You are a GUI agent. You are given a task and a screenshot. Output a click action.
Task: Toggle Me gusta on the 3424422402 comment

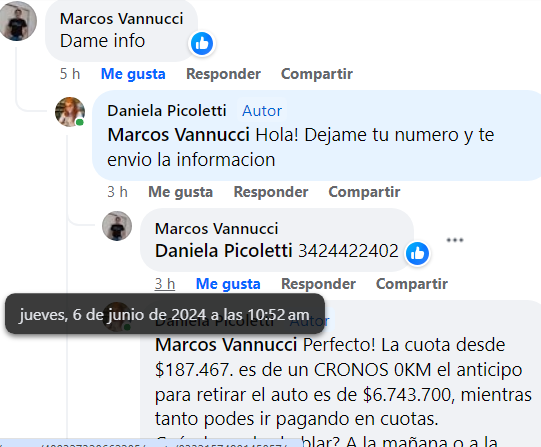point(228,284)
